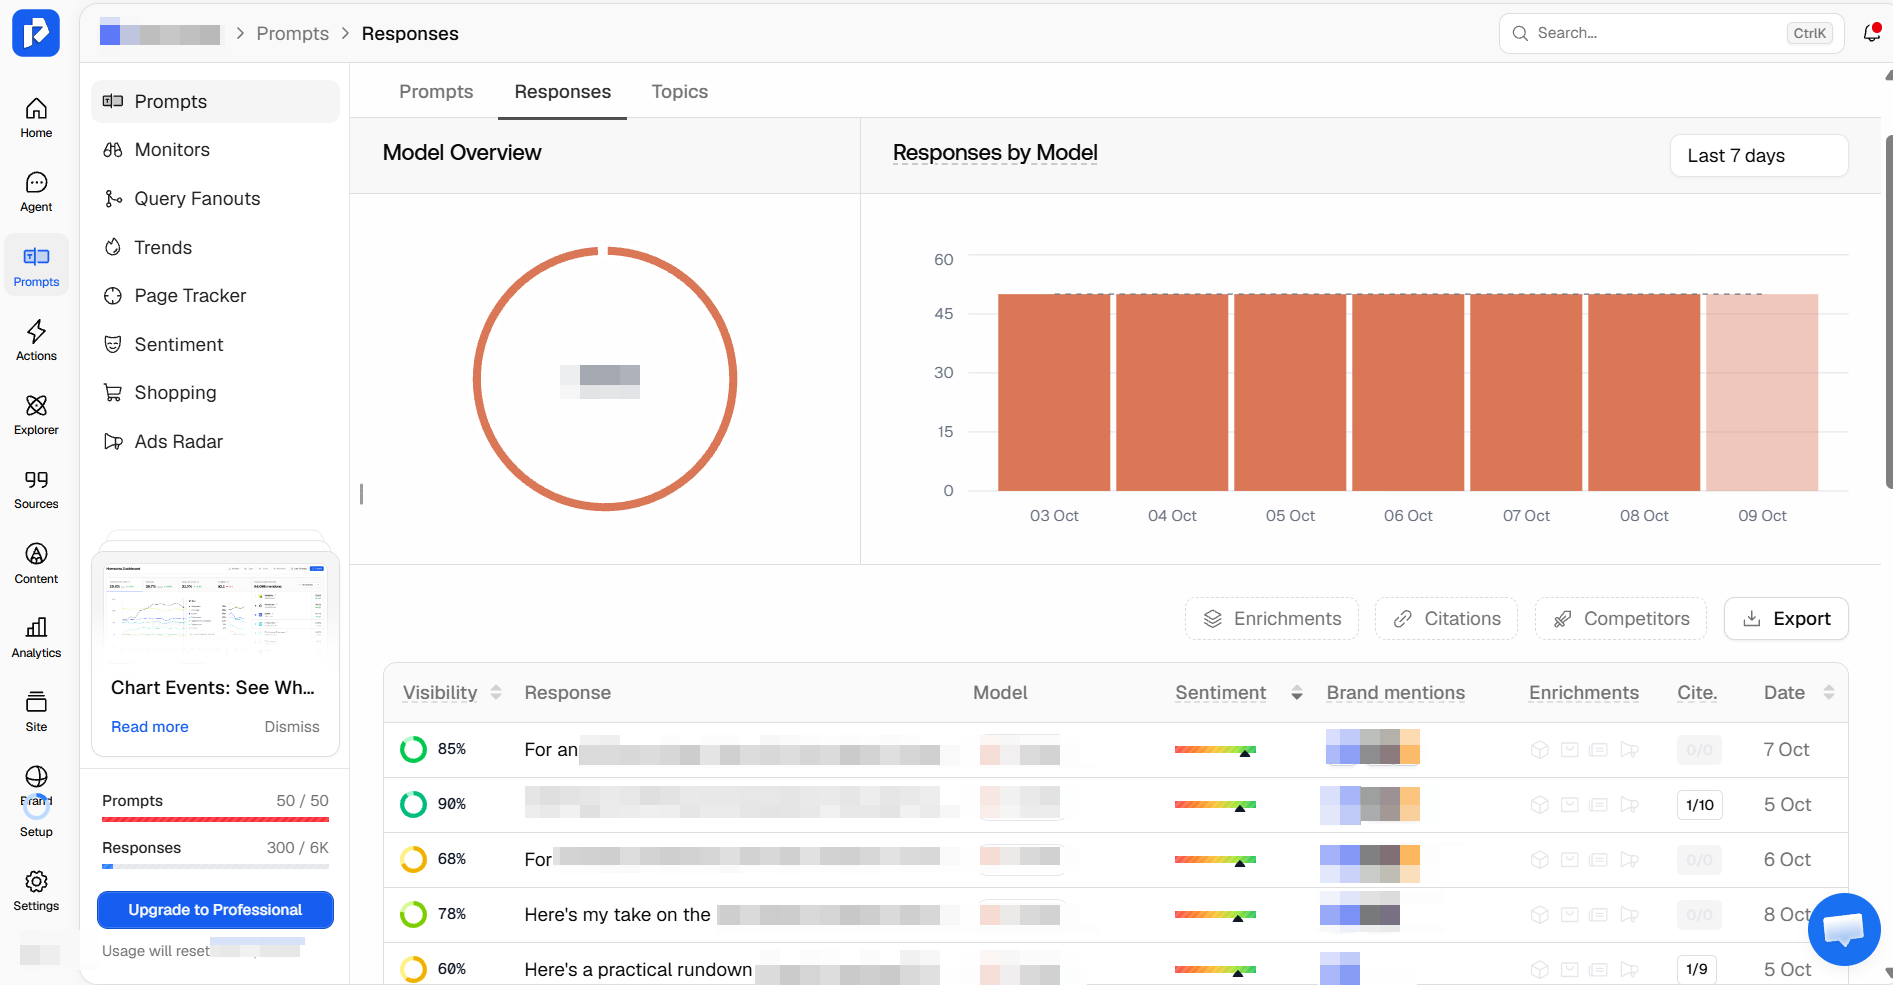Viewport: 1893px width, 985px height.
Task: Open the Explorer icon in the sidebar
Action: tap(36, 414)
